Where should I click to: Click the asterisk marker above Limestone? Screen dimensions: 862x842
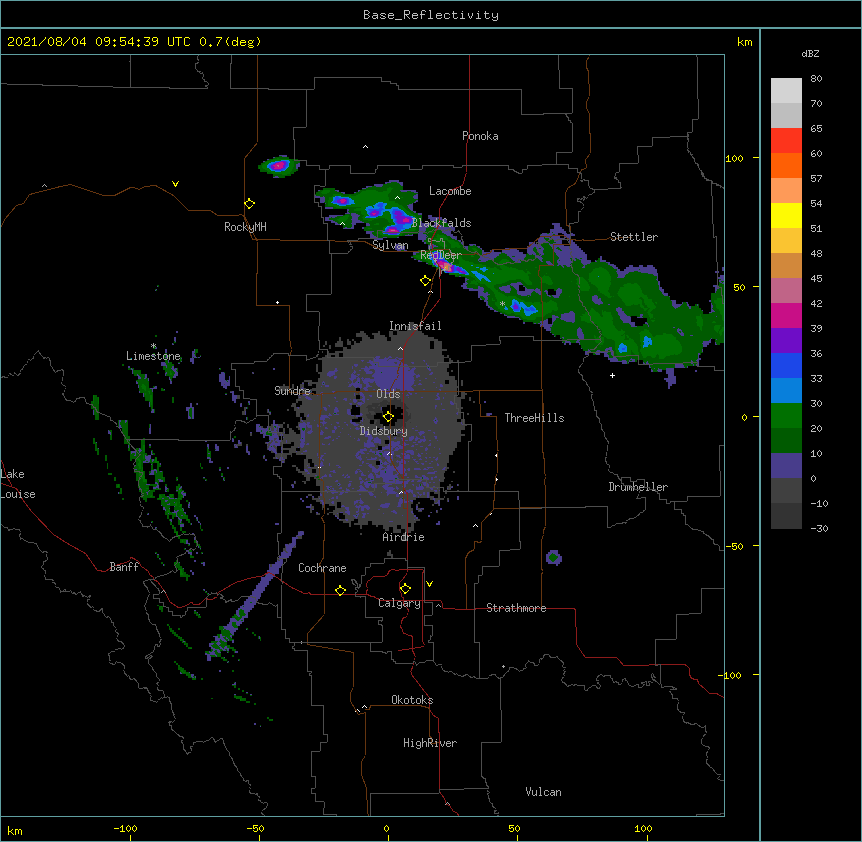154,346
